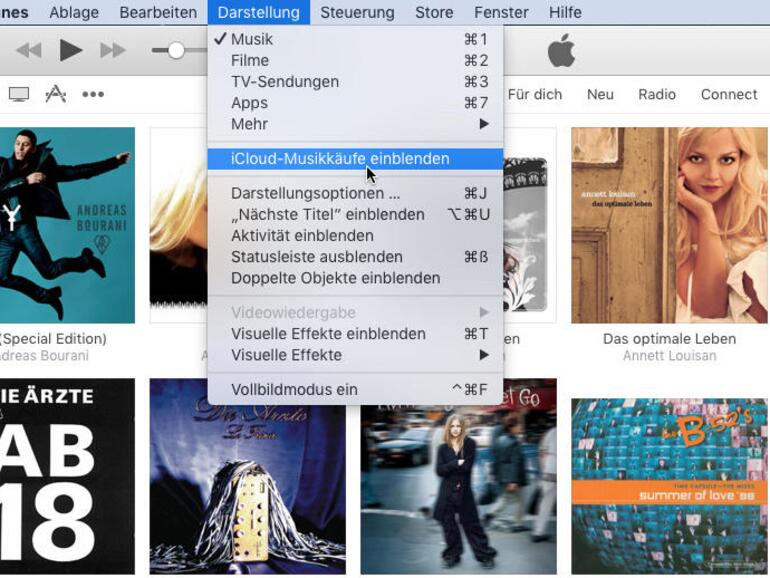Open the Bearbeiten menu
The width and height of the screenshot is (770, 578).
point(158,12)
